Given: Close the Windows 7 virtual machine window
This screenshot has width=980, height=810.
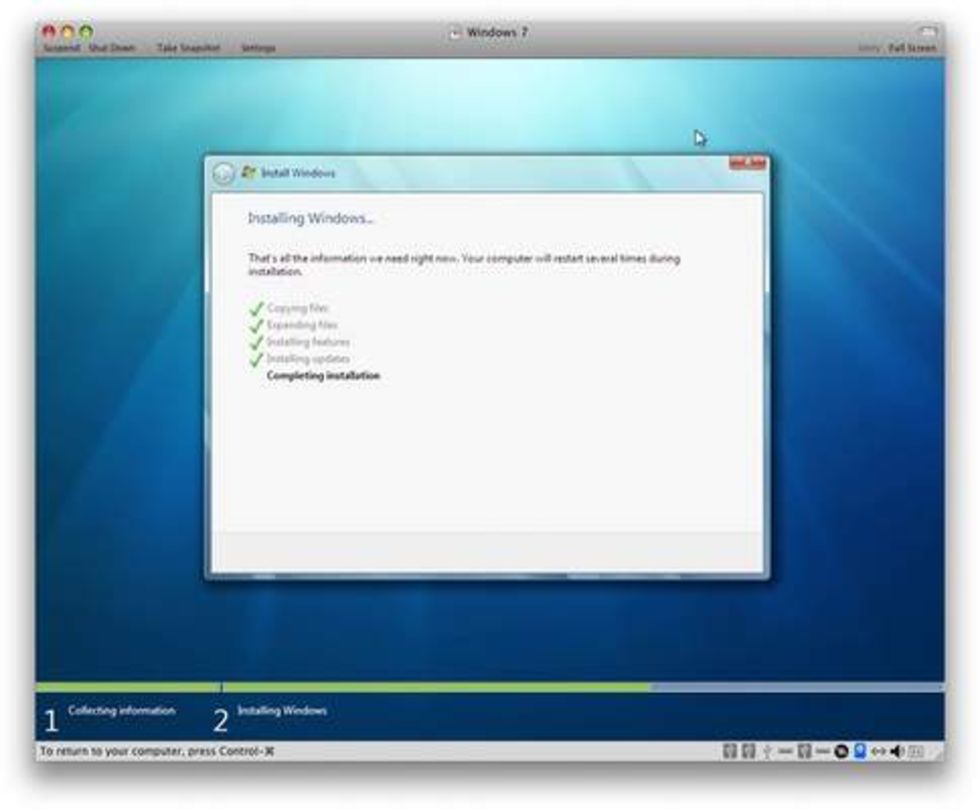Looking at the screenshot, I should [x=49, y=31].
